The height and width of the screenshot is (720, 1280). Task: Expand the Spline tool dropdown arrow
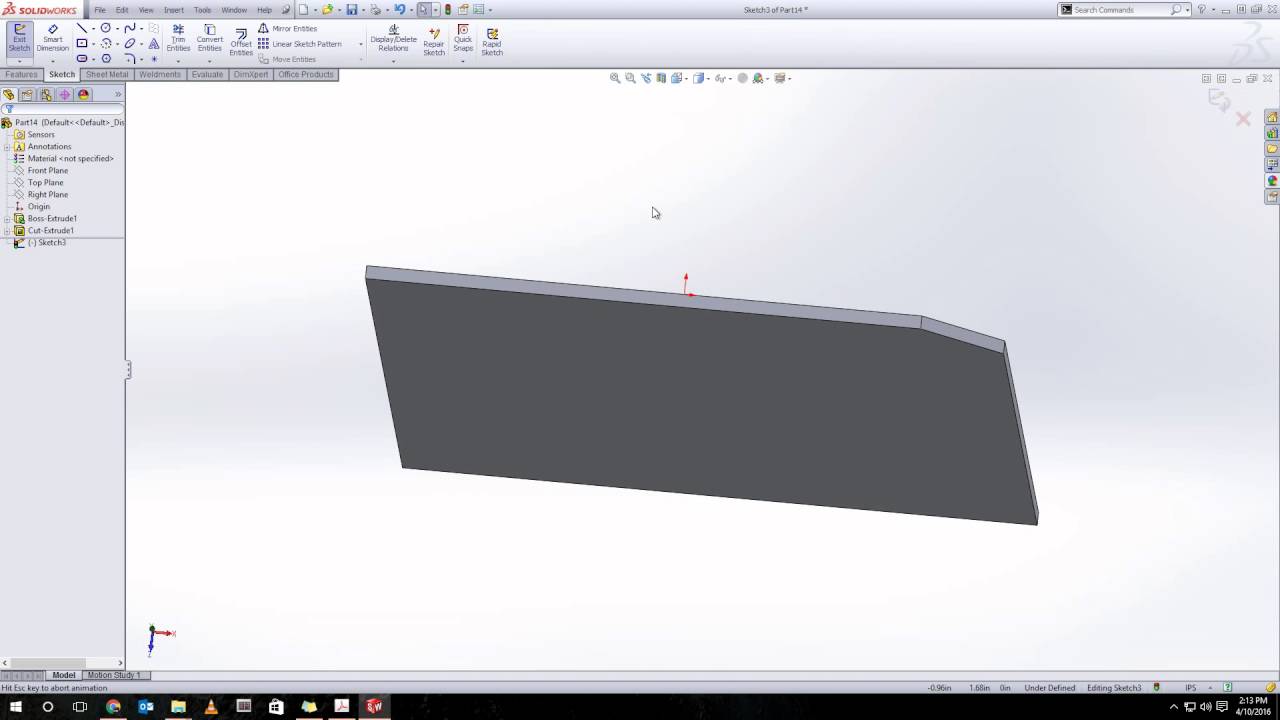pyautogui.click(x=141, y=28)
